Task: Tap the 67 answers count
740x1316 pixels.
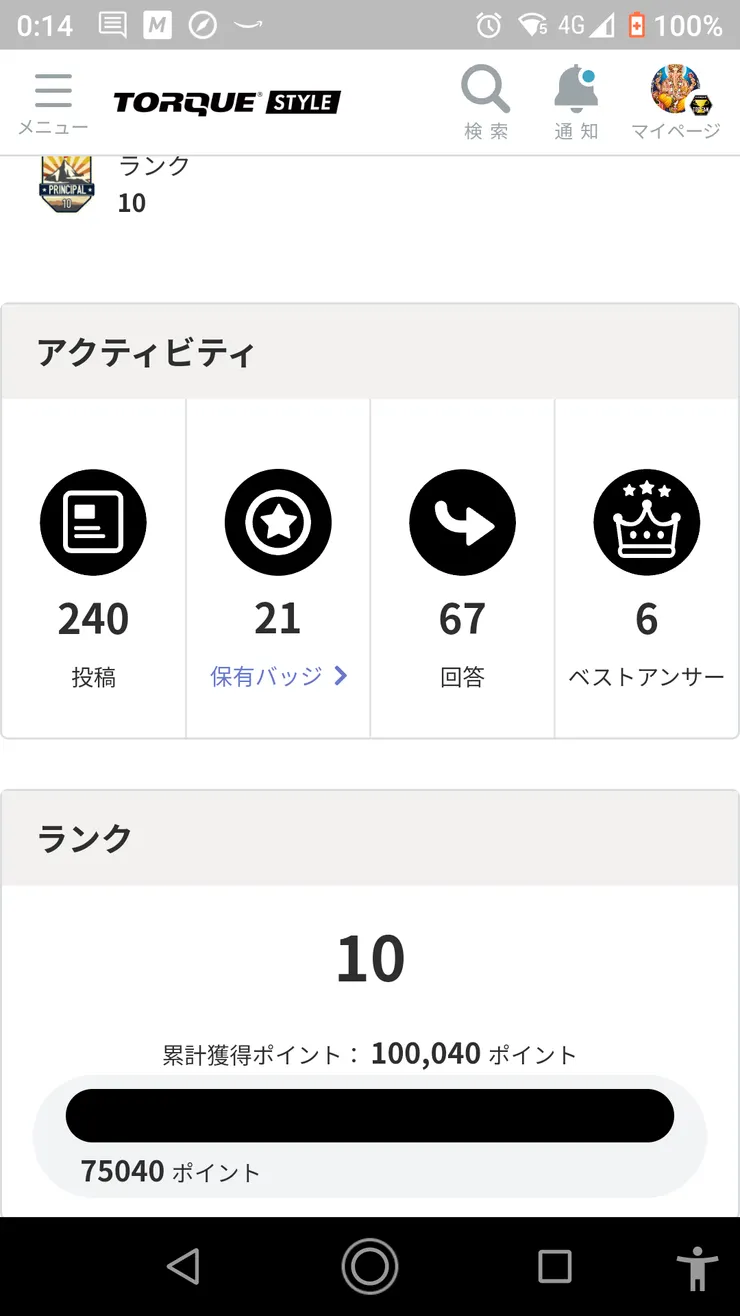Action: tap(462, 620)
